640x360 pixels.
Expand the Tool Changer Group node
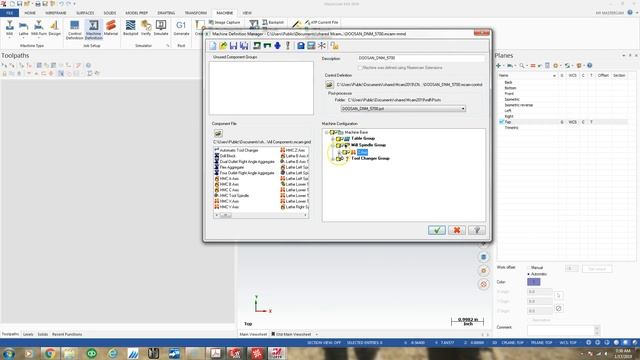click(x=333, y=159)
